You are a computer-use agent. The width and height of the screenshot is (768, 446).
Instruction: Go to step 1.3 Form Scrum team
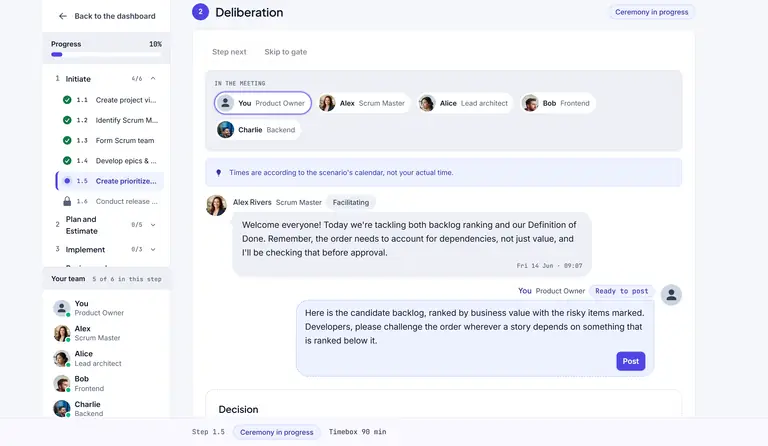pos(110,141)
